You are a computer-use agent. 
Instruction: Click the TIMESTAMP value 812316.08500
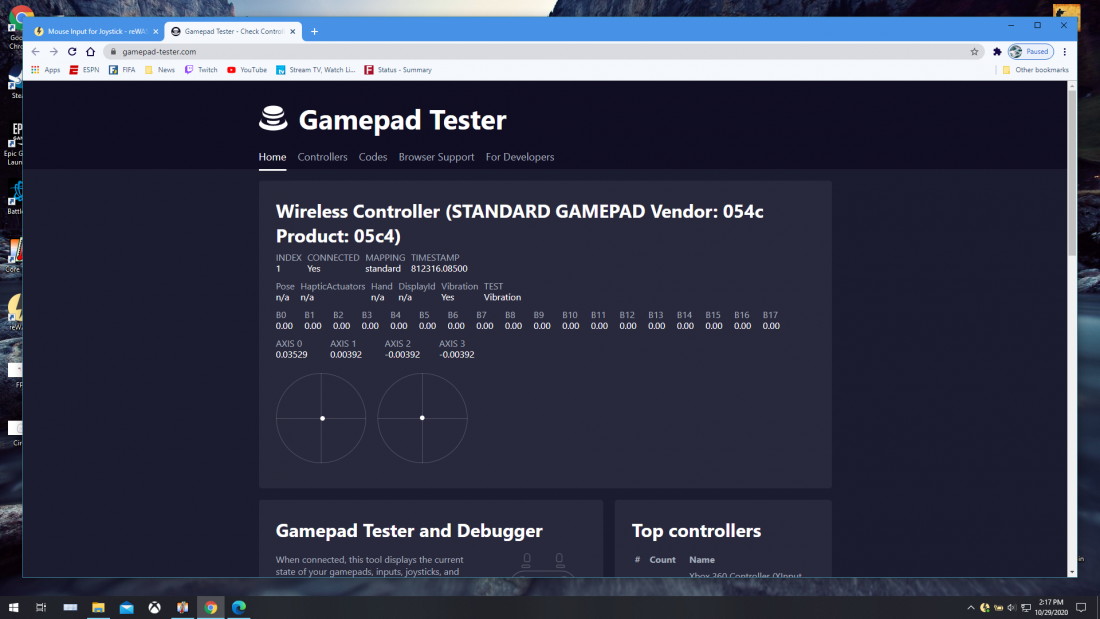point(439,269)
